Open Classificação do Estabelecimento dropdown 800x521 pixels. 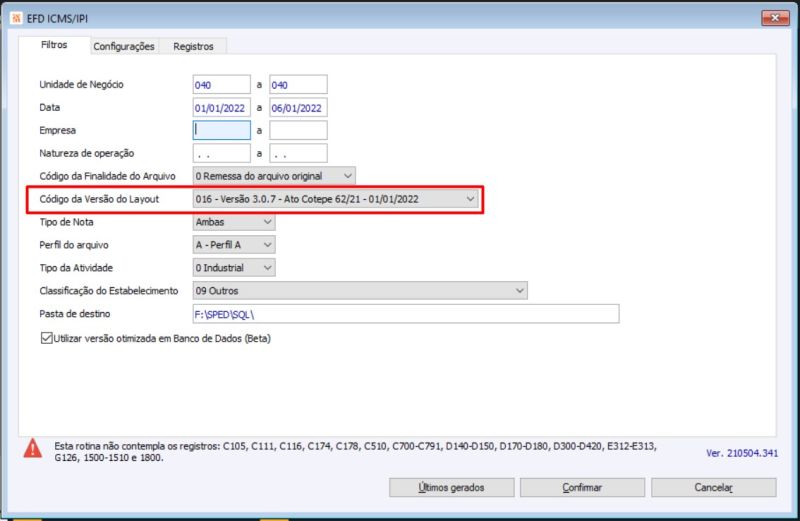[360, 291]
